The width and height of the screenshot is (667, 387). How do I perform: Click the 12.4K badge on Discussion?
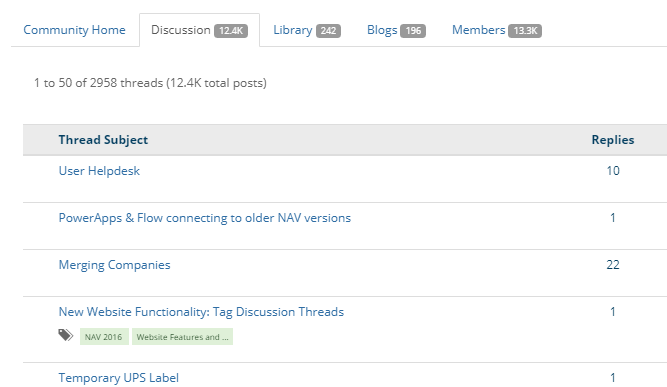(231, 31)
